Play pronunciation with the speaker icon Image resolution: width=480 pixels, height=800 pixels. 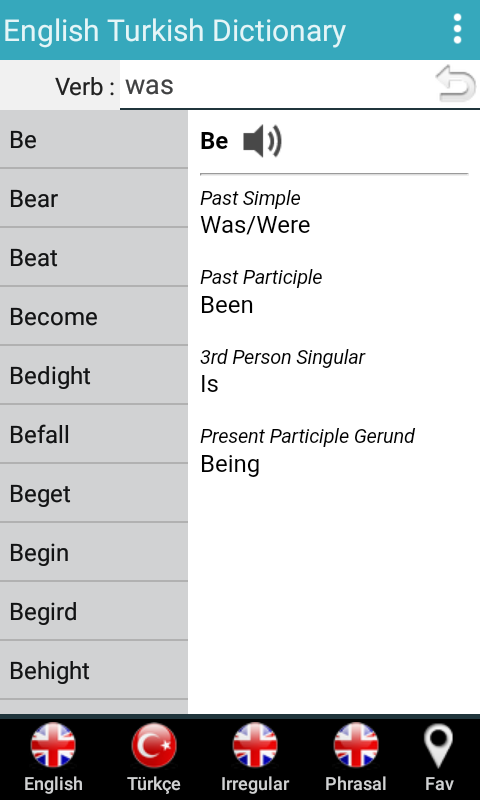[262, 141]
